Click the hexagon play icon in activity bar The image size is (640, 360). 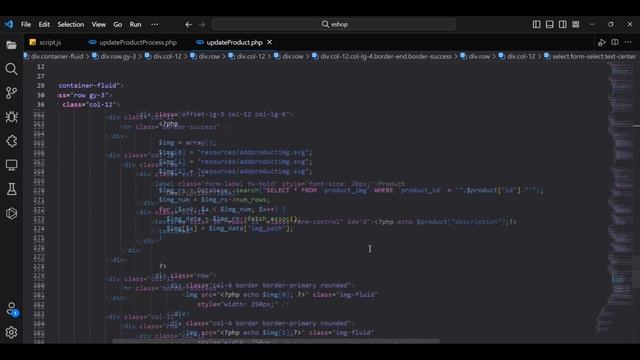(x=11, y=213)
